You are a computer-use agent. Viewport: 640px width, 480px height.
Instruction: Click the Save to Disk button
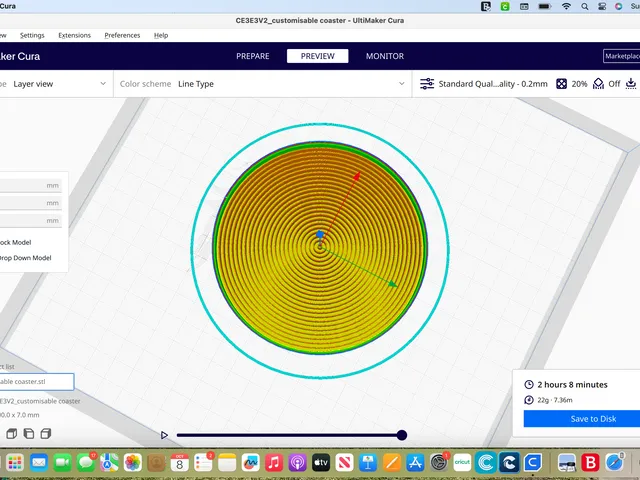[x=582, y=419]
